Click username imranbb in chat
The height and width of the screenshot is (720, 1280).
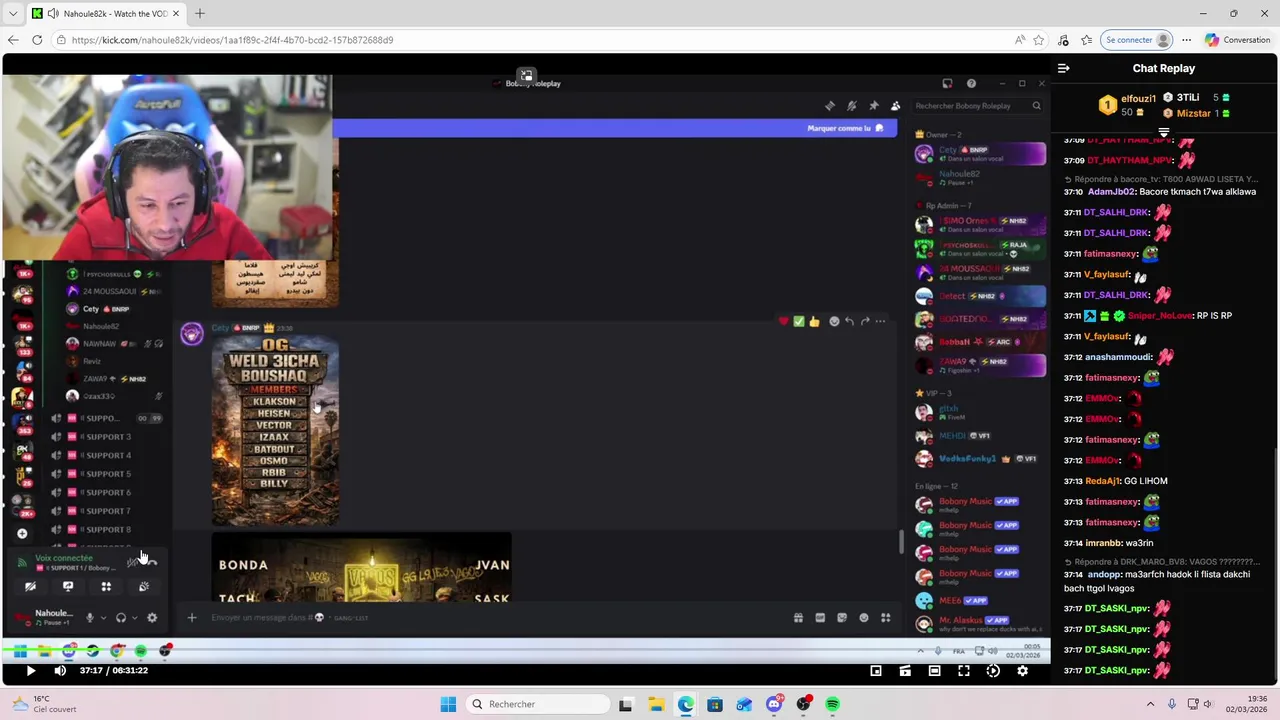(x=1103, y=543)
